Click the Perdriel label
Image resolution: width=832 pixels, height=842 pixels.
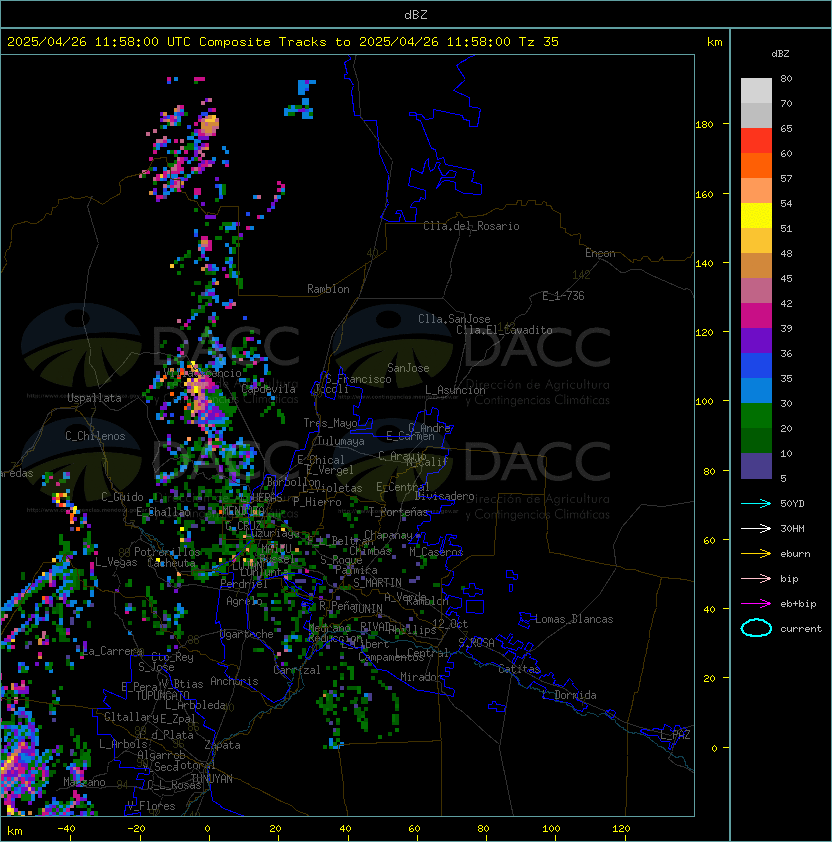tap(244, 584)
